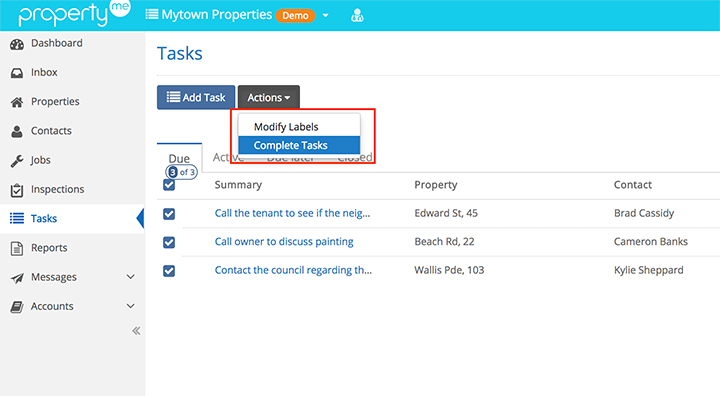Click the Summary column header
The width and height of the screenshot is (720, 396).
(x=238, y=185)
